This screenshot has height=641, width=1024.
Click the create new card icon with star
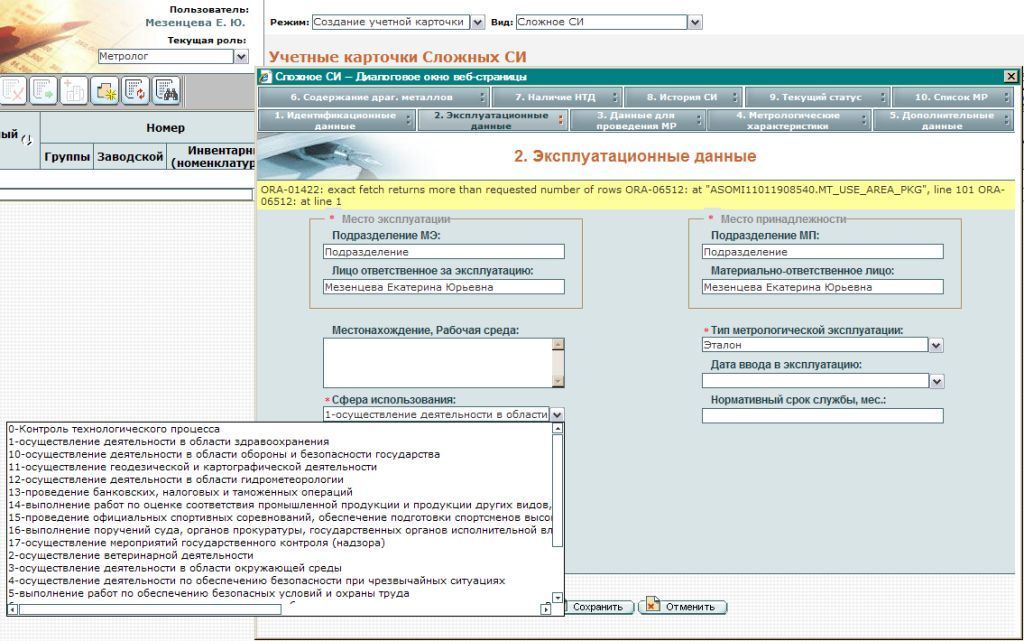105,91
